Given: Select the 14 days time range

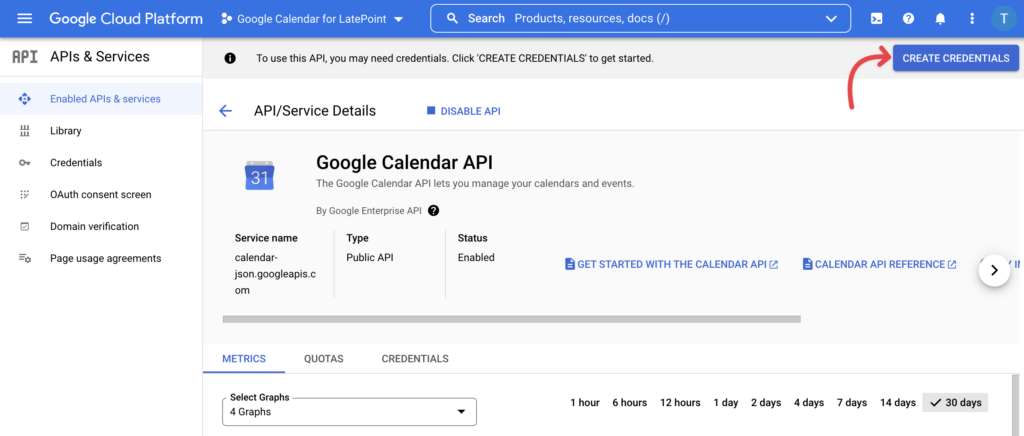Looking at the screenshot, I should pos(897,403).
